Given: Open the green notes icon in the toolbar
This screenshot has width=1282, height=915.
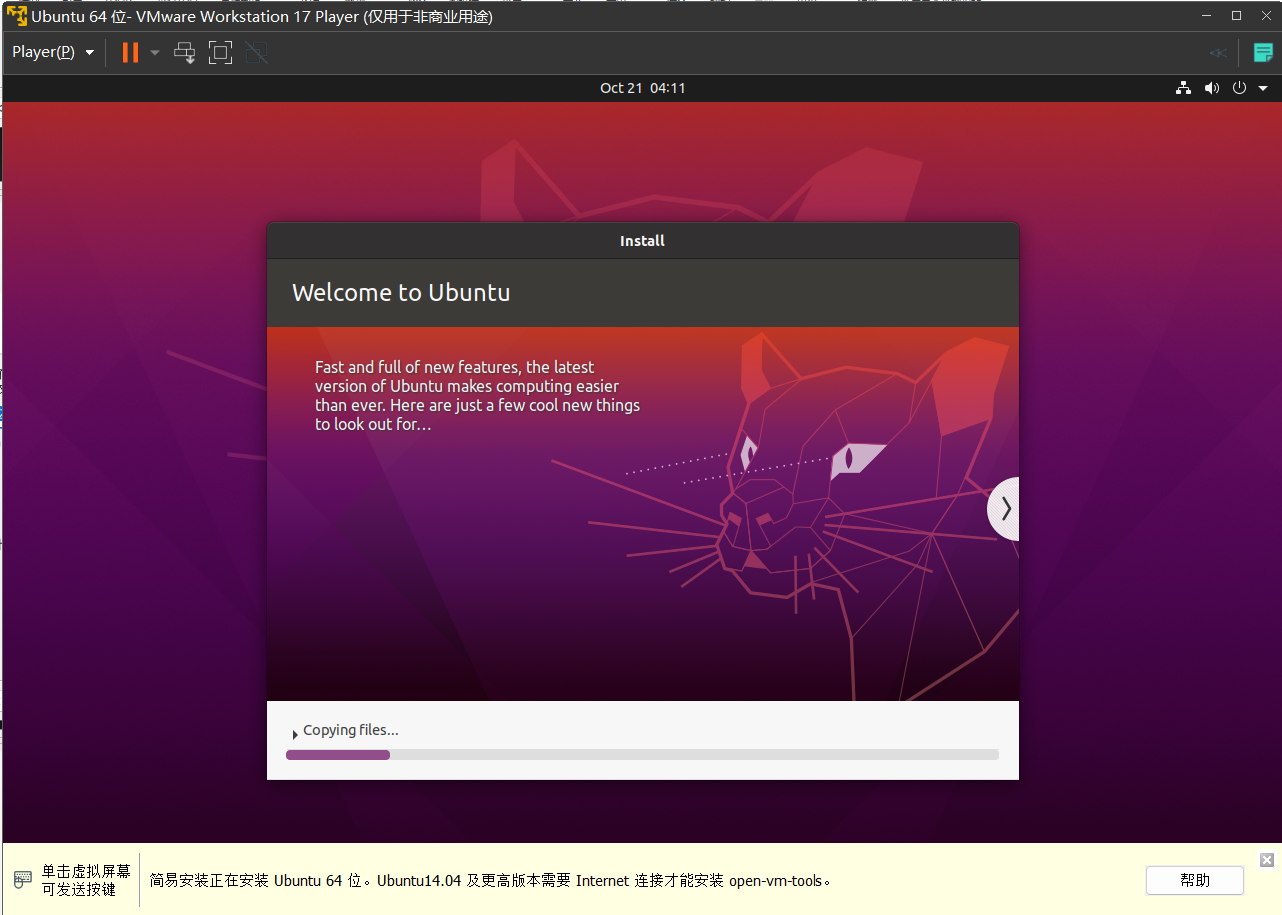Looking at the screenshot, I should point(1263,53).
